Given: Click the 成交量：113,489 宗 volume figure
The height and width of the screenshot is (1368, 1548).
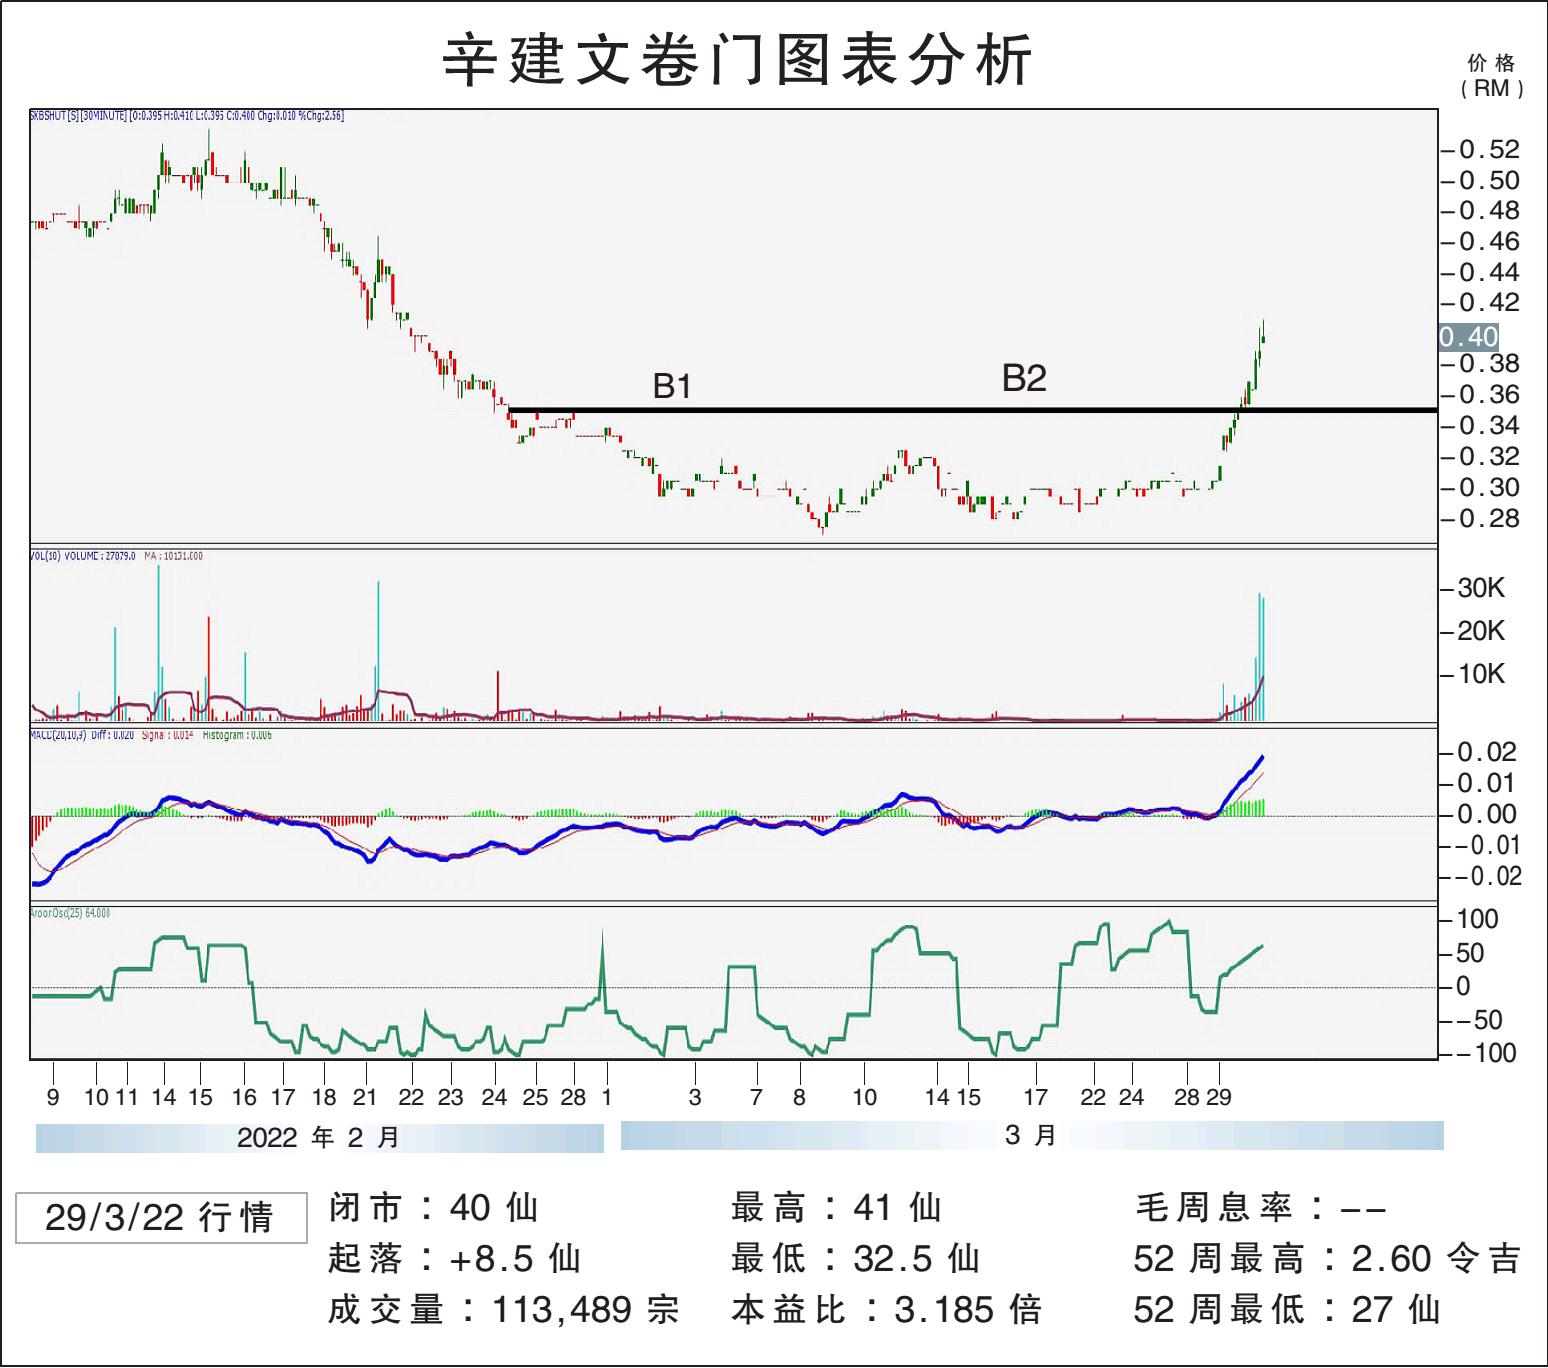Looking at the screenshot, I should tap(504, 1310).
